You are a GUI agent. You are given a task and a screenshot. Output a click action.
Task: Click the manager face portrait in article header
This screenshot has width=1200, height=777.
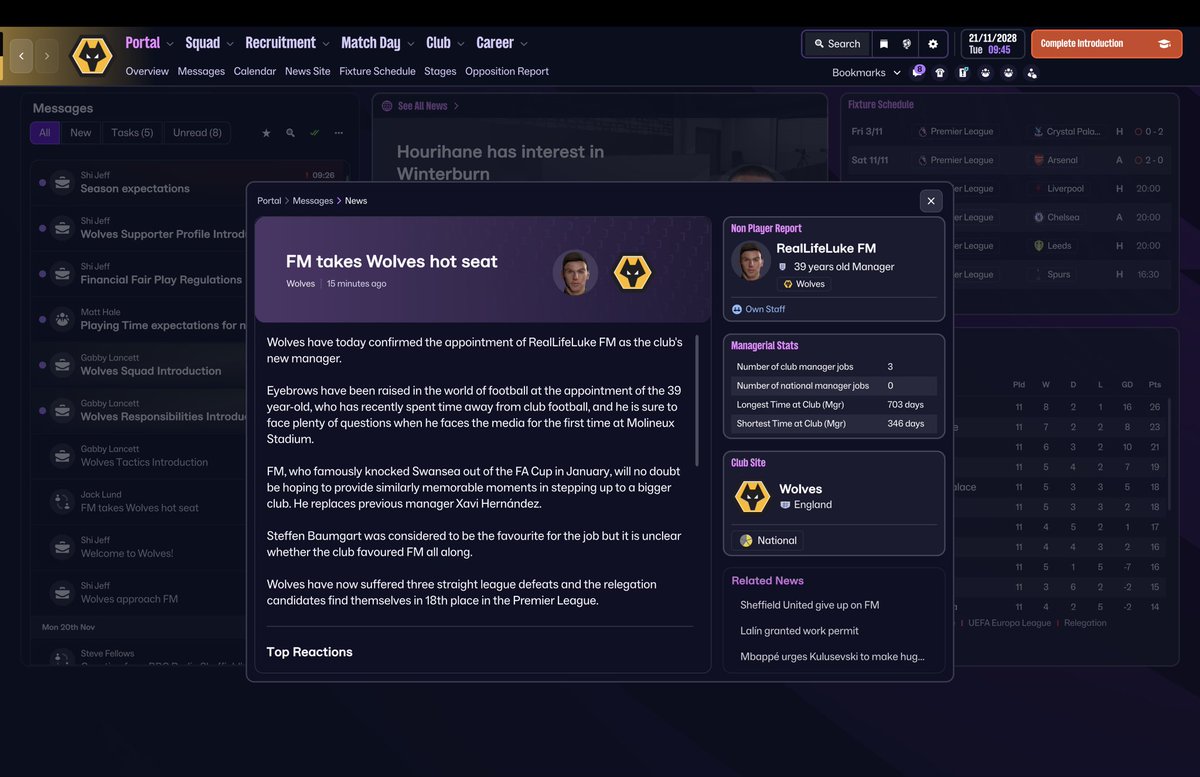(575, 272)
